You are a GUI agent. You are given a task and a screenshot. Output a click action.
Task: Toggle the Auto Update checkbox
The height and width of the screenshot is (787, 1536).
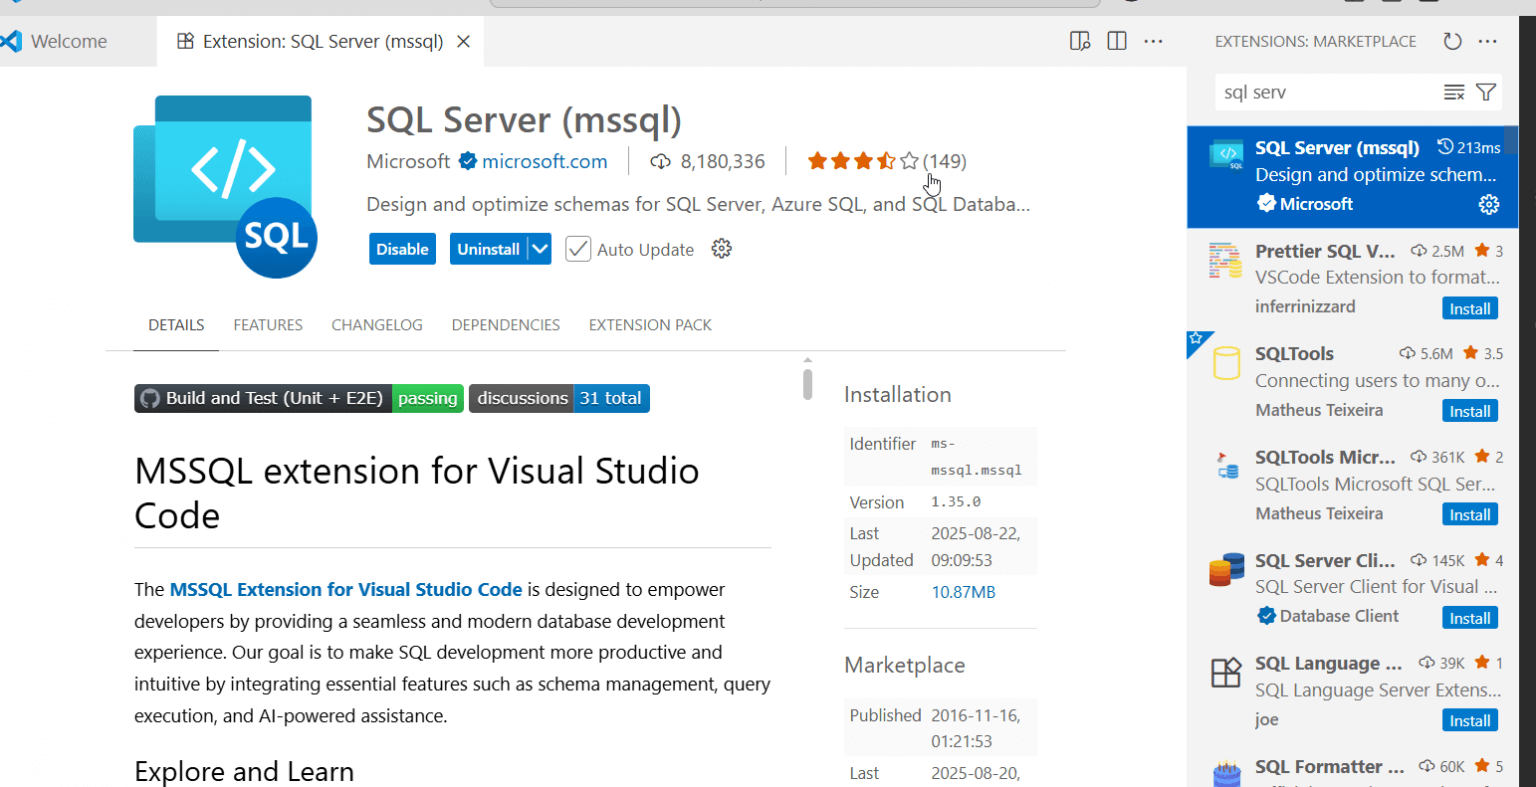point(578,249)
